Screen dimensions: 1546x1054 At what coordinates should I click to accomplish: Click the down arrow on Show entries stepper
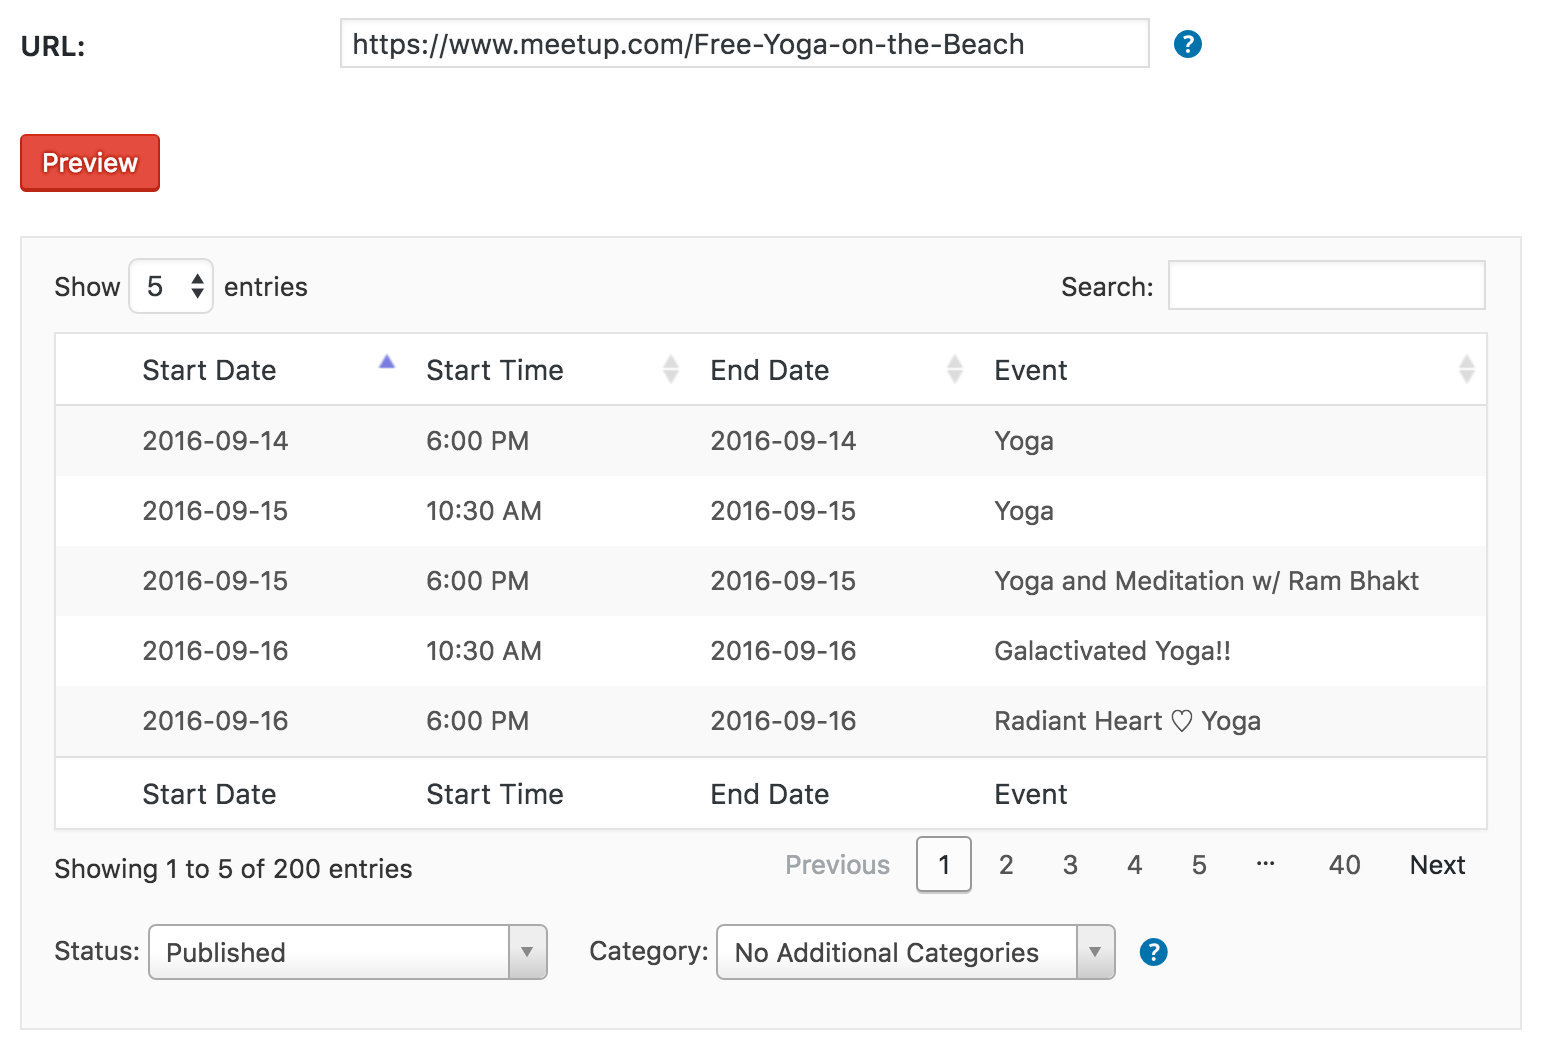(x=199, y=295)
